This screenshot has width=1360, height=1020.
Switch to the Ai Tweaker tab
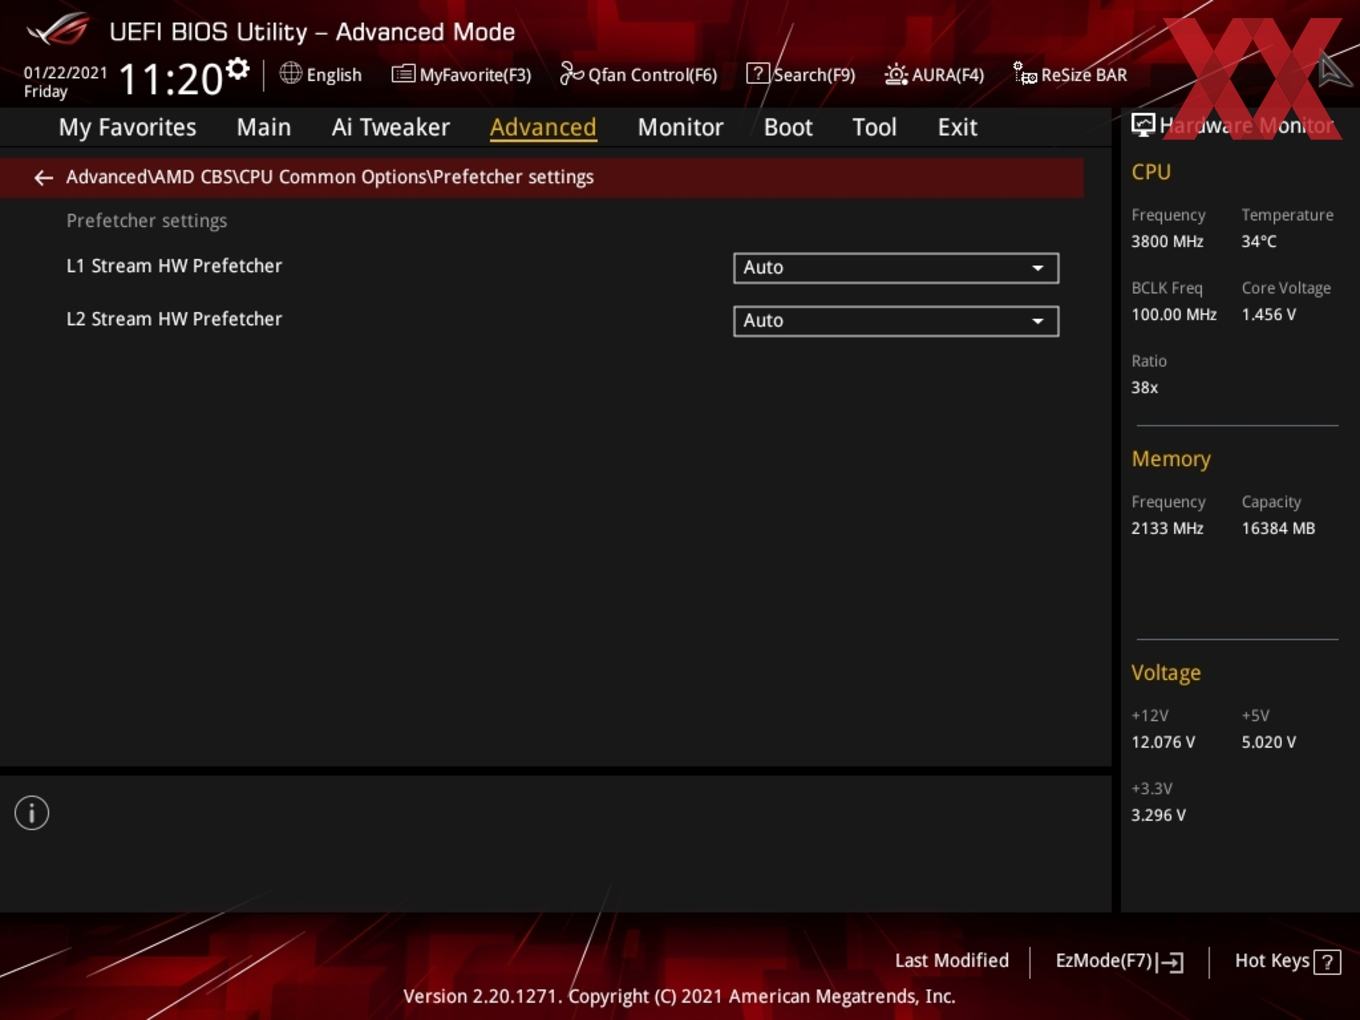[391, 127]
